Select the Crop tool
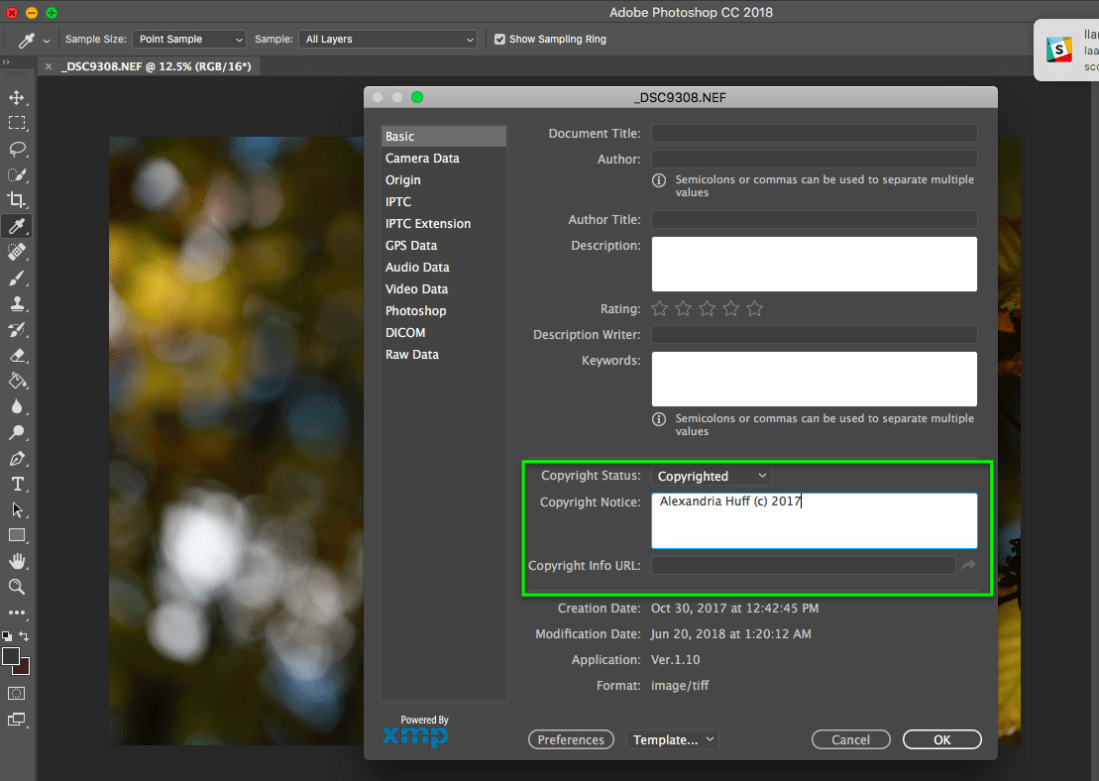 pos(18,200)
